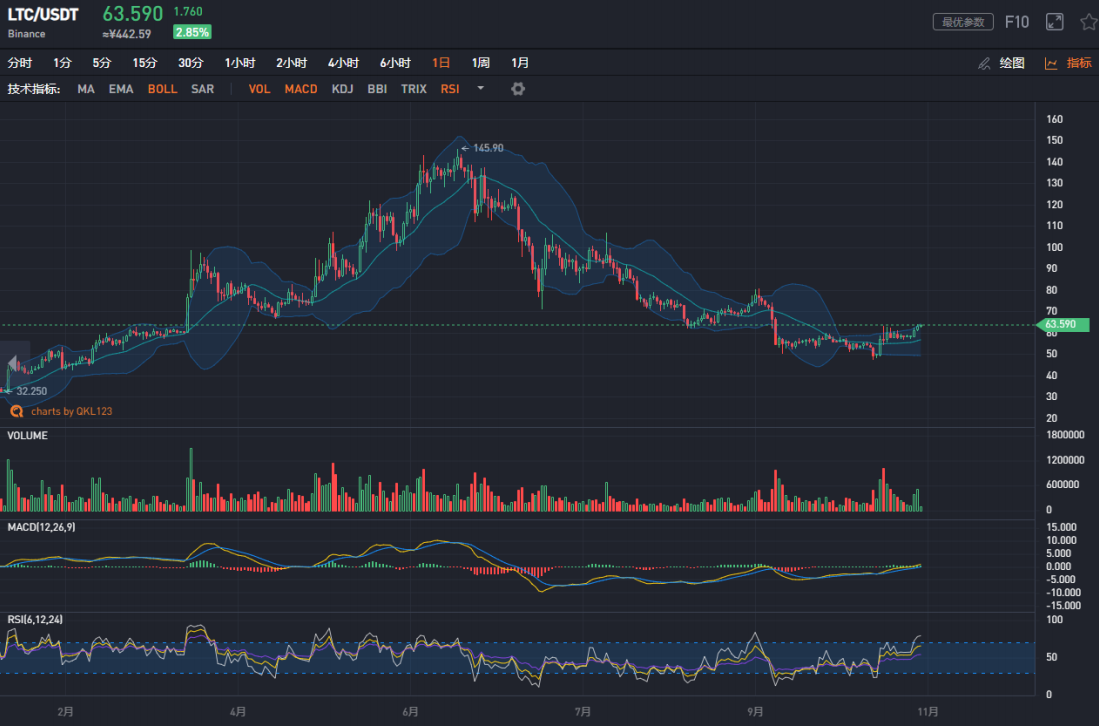This screenshot has height=726, width=1099.
Task: Click the 15.000 MACD axis value
Action: 1061,527
